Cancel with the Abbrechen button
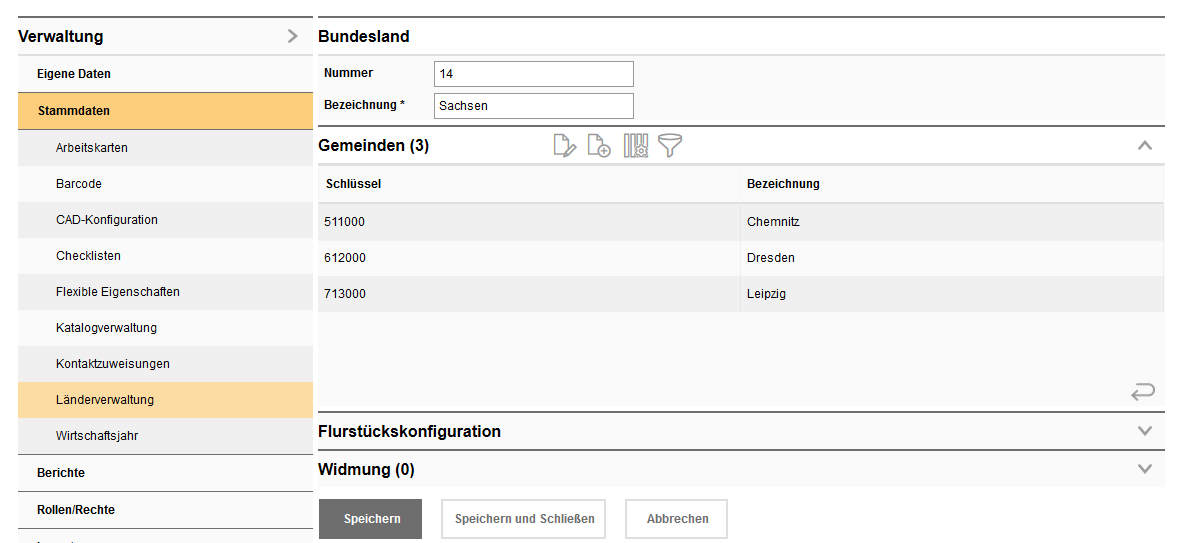Screen dimensions: 1181x543 click(x=677, y=519)
